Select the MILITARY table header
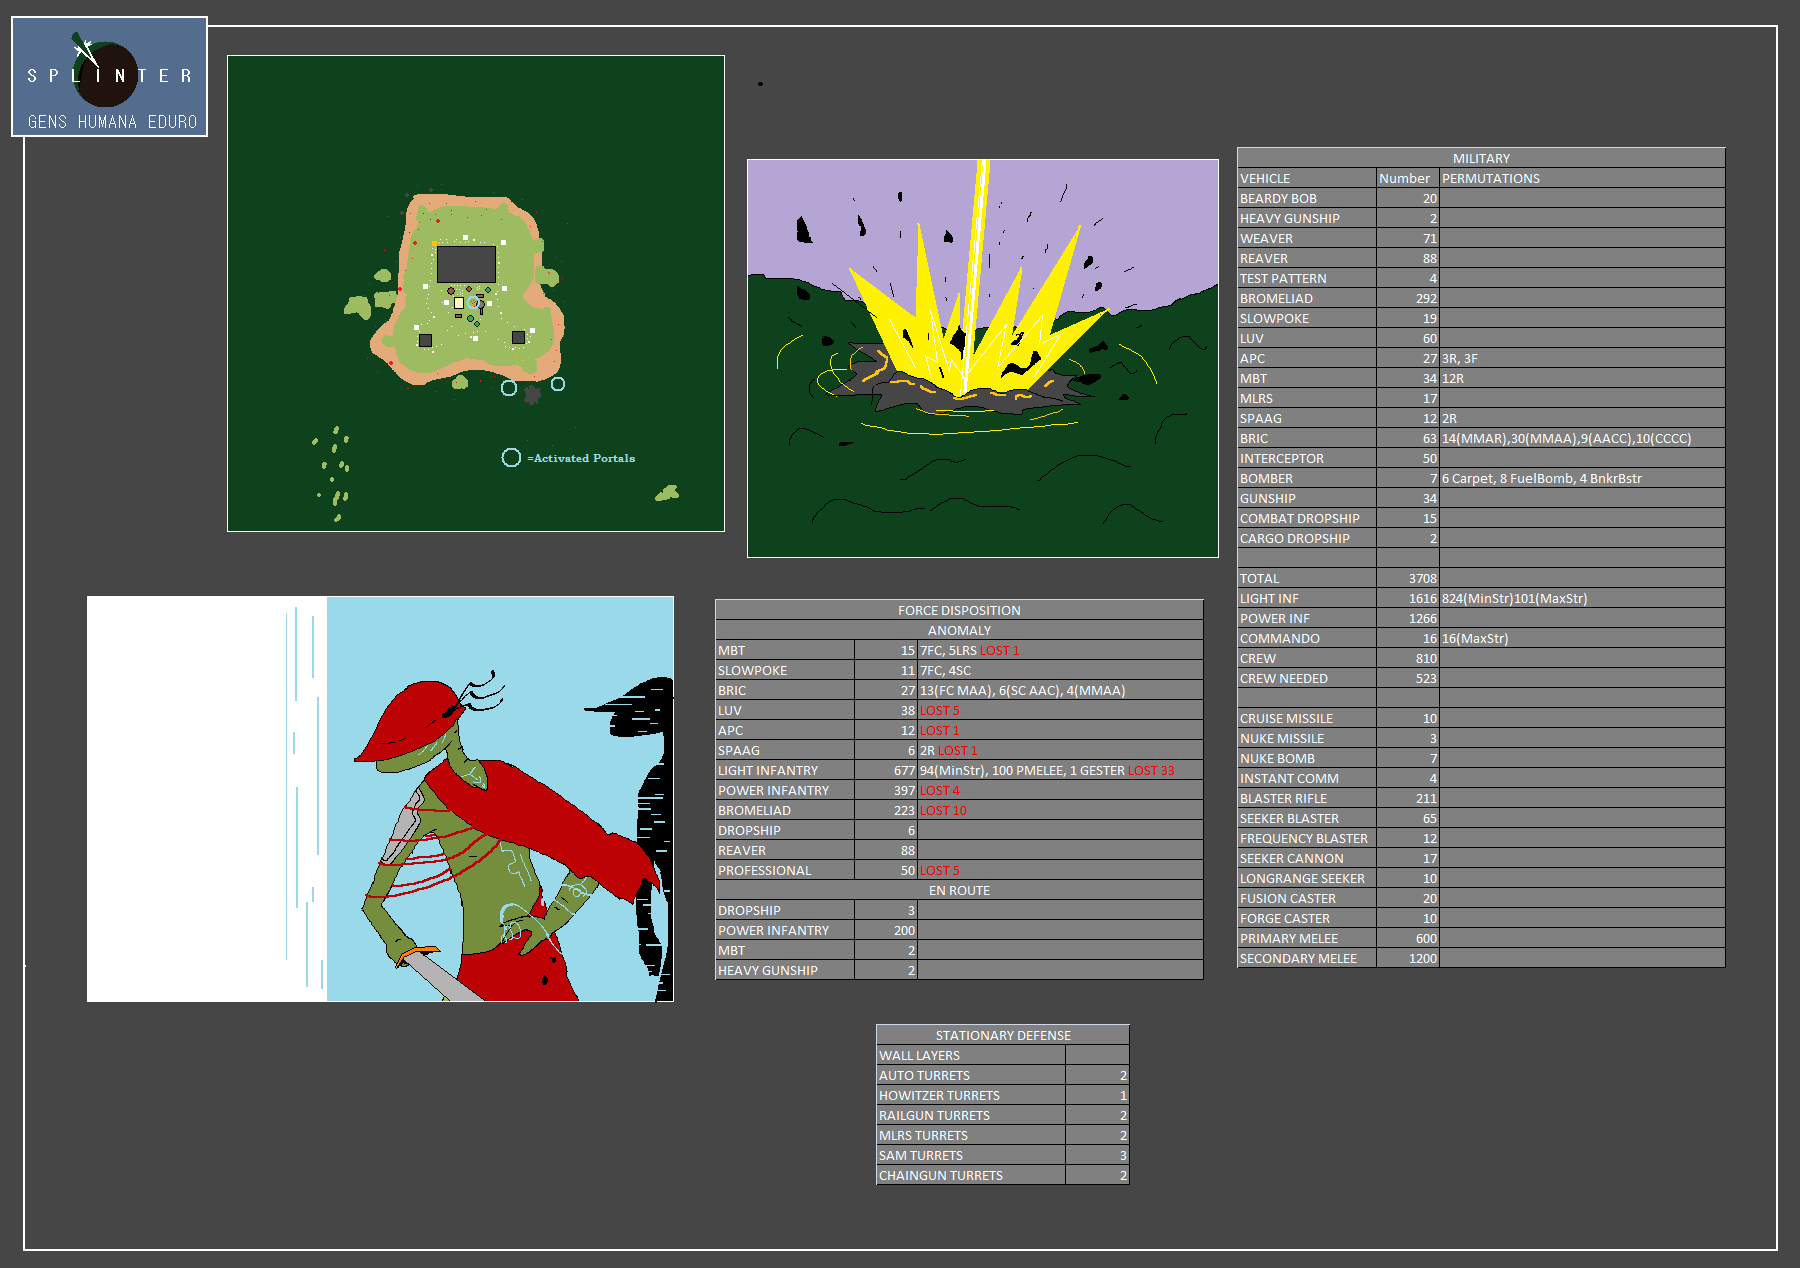 [1480, 158]
